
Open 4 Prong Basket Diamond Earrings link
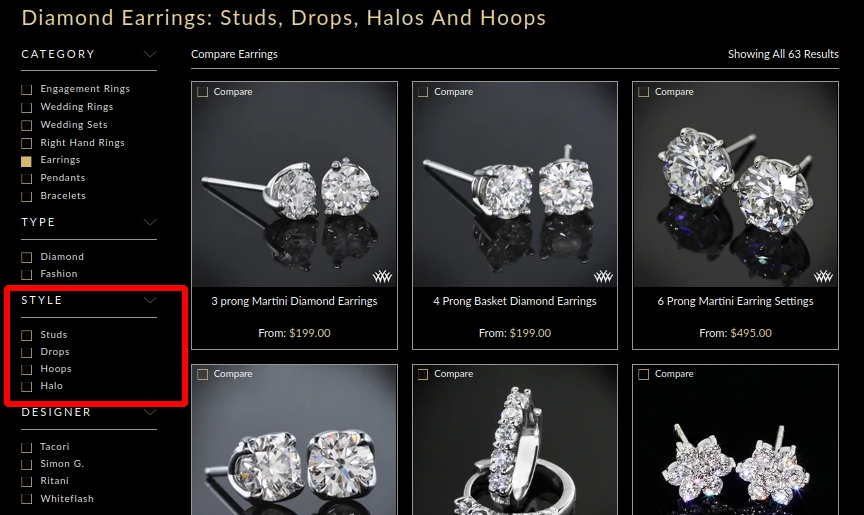point(515,301)
